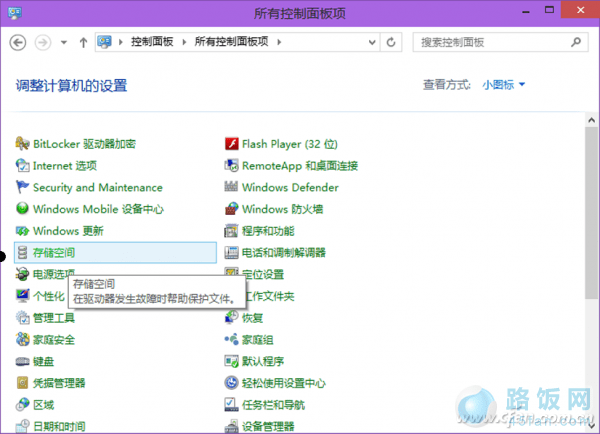The image size is (600, 434).
Task: Click the 家庭组 homegroup icon
Action: pyautogui.click(x=232, y=339)
